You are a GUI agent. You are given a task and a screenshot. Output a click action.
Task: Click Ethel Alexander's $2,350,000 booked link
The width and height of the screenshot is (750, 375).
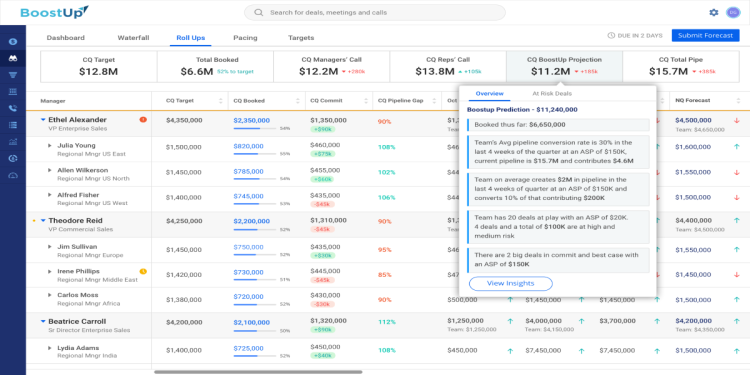pos(252,120)
